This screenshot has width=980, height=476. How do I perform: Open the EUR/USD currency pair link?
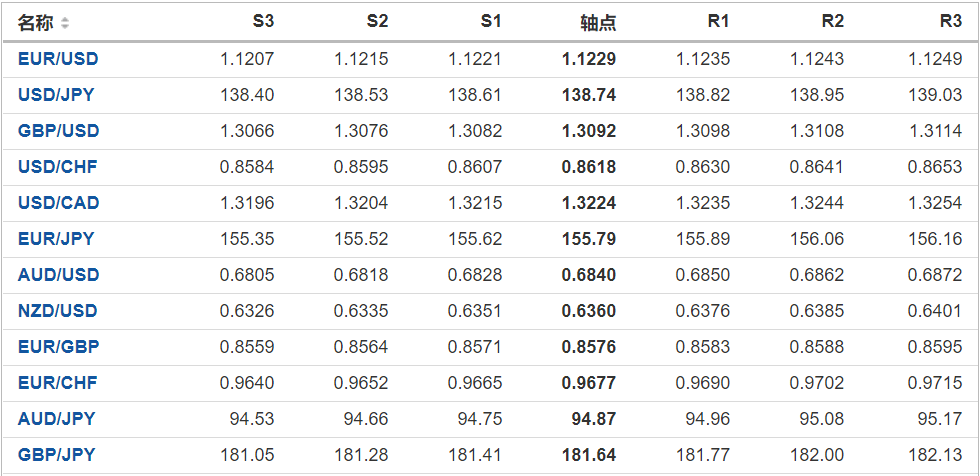58,59
